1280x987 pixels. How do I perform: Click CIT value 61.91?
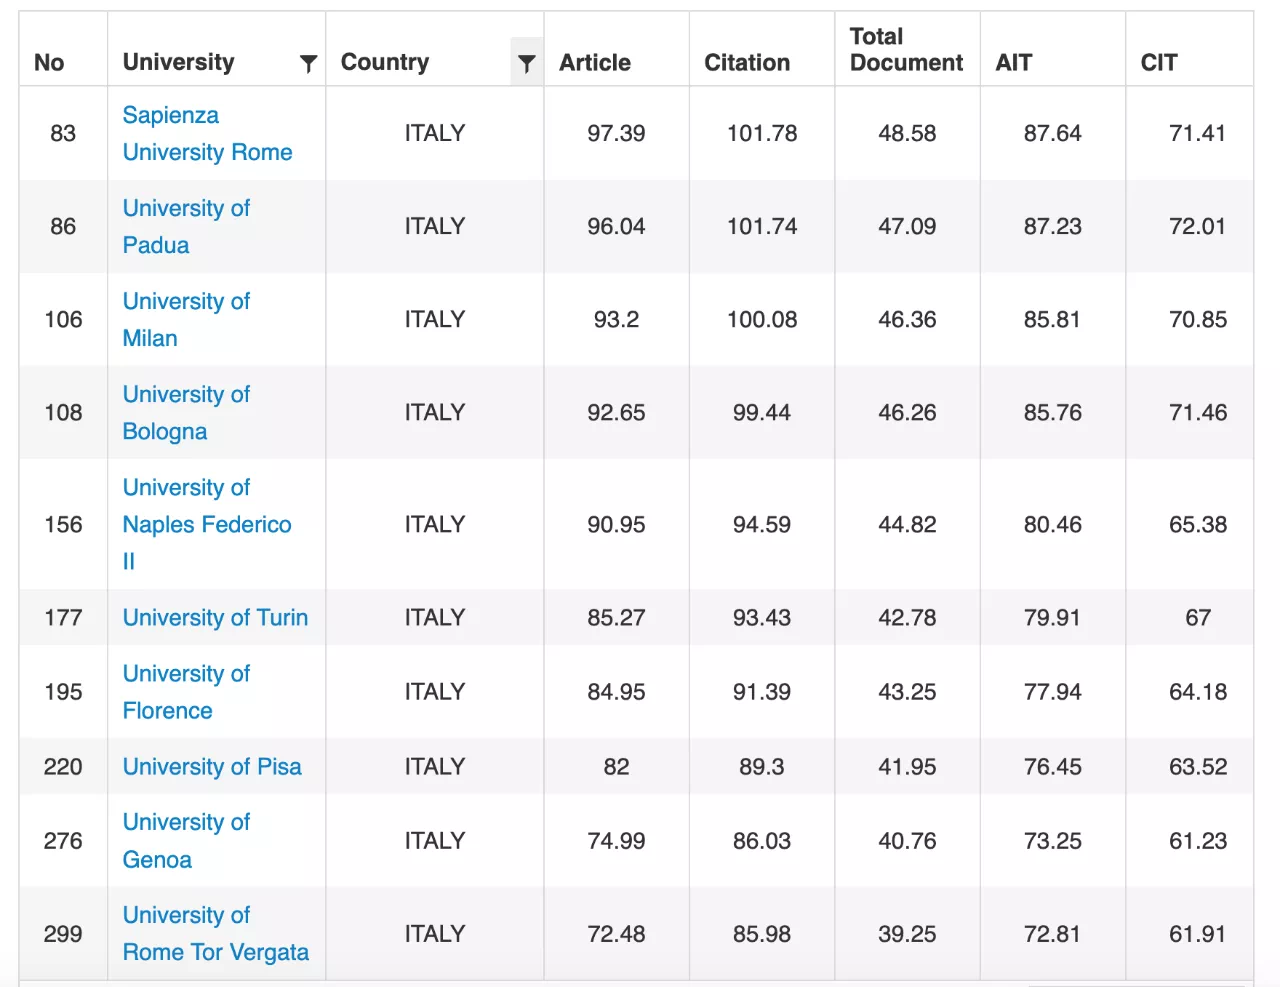click(1198, 933)
